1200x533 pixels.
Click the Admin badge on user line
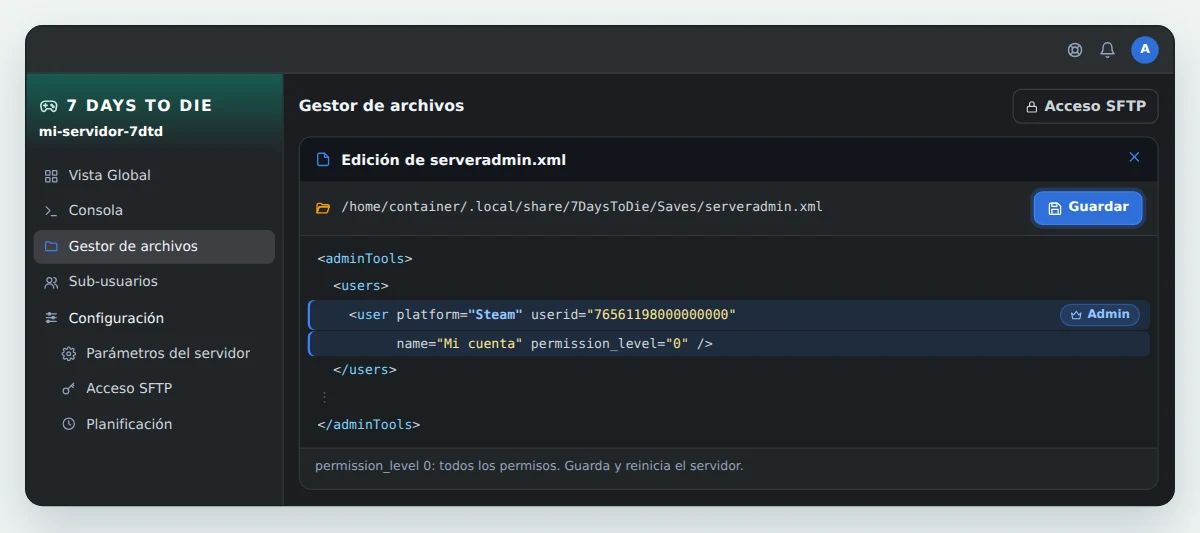(1100, 315)
